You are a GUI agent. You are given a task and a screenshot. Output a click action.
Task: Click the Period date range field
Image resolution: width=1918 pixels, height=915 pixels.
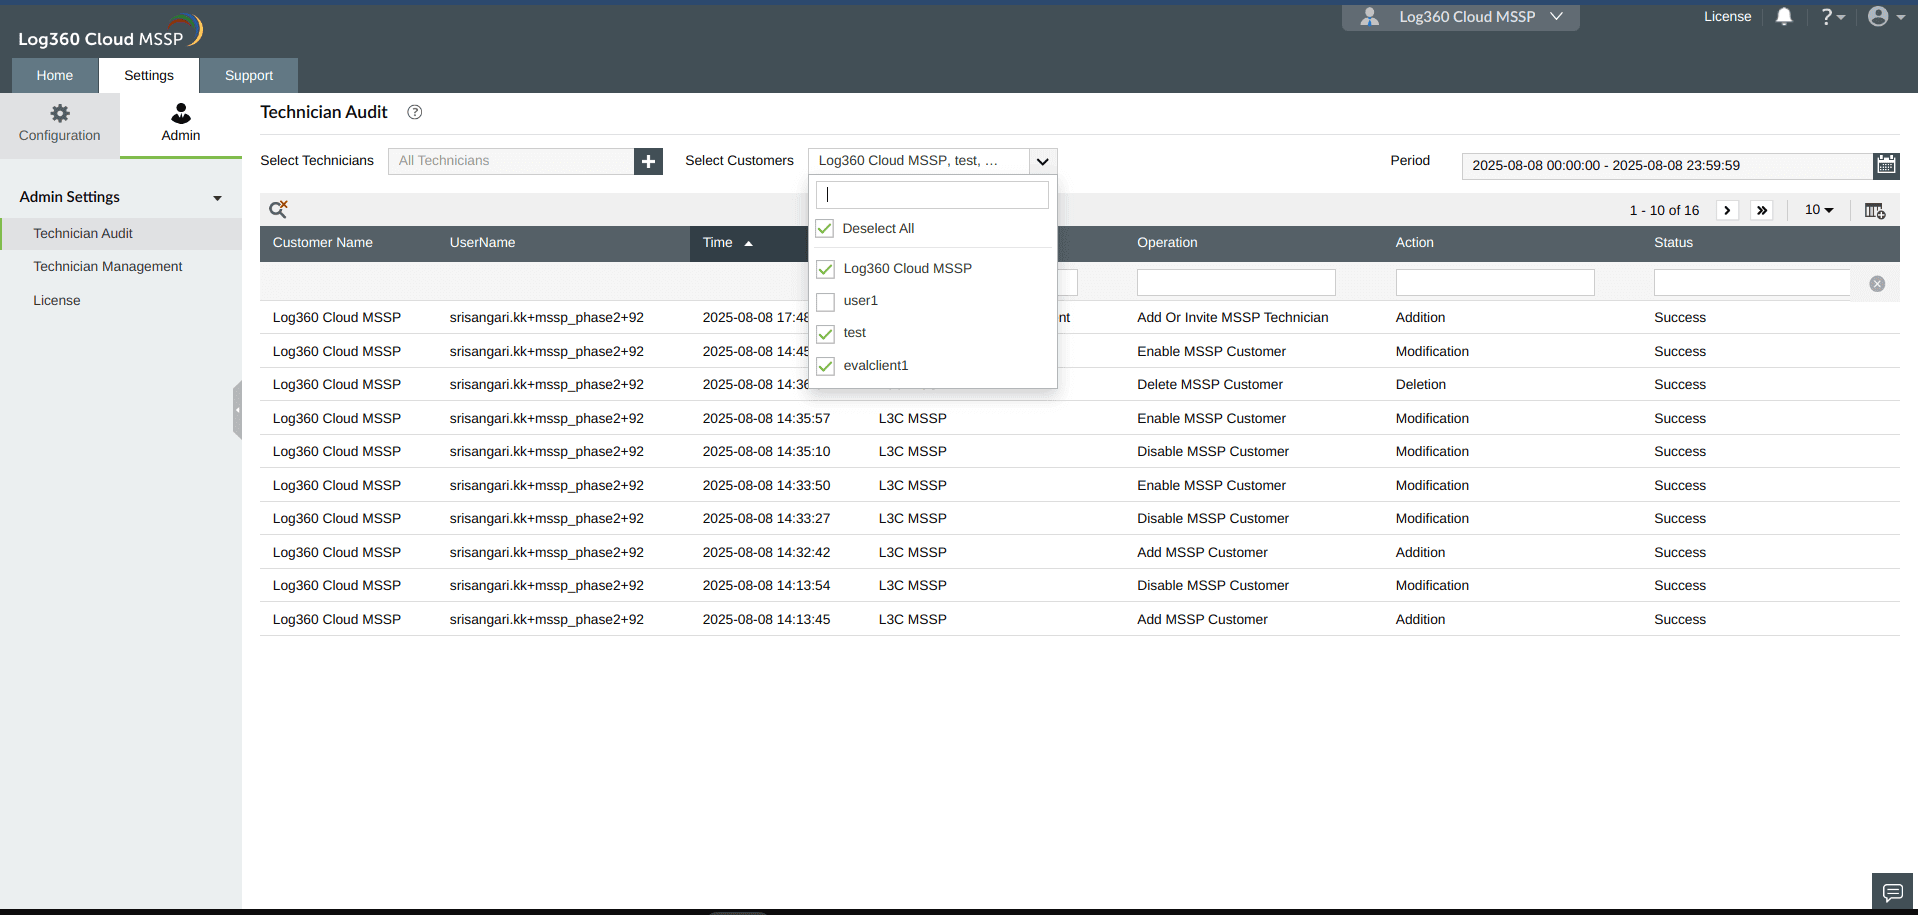point(1667,166)
